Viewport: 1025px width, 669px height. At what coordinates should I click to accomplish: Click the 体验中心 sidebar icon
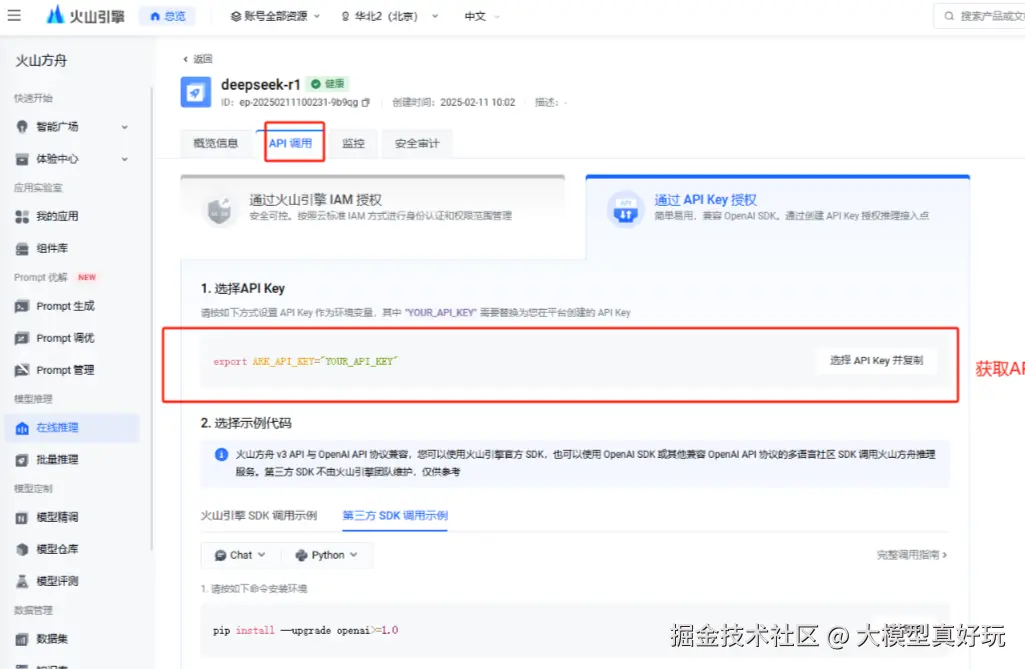click(x=22, y=159)
